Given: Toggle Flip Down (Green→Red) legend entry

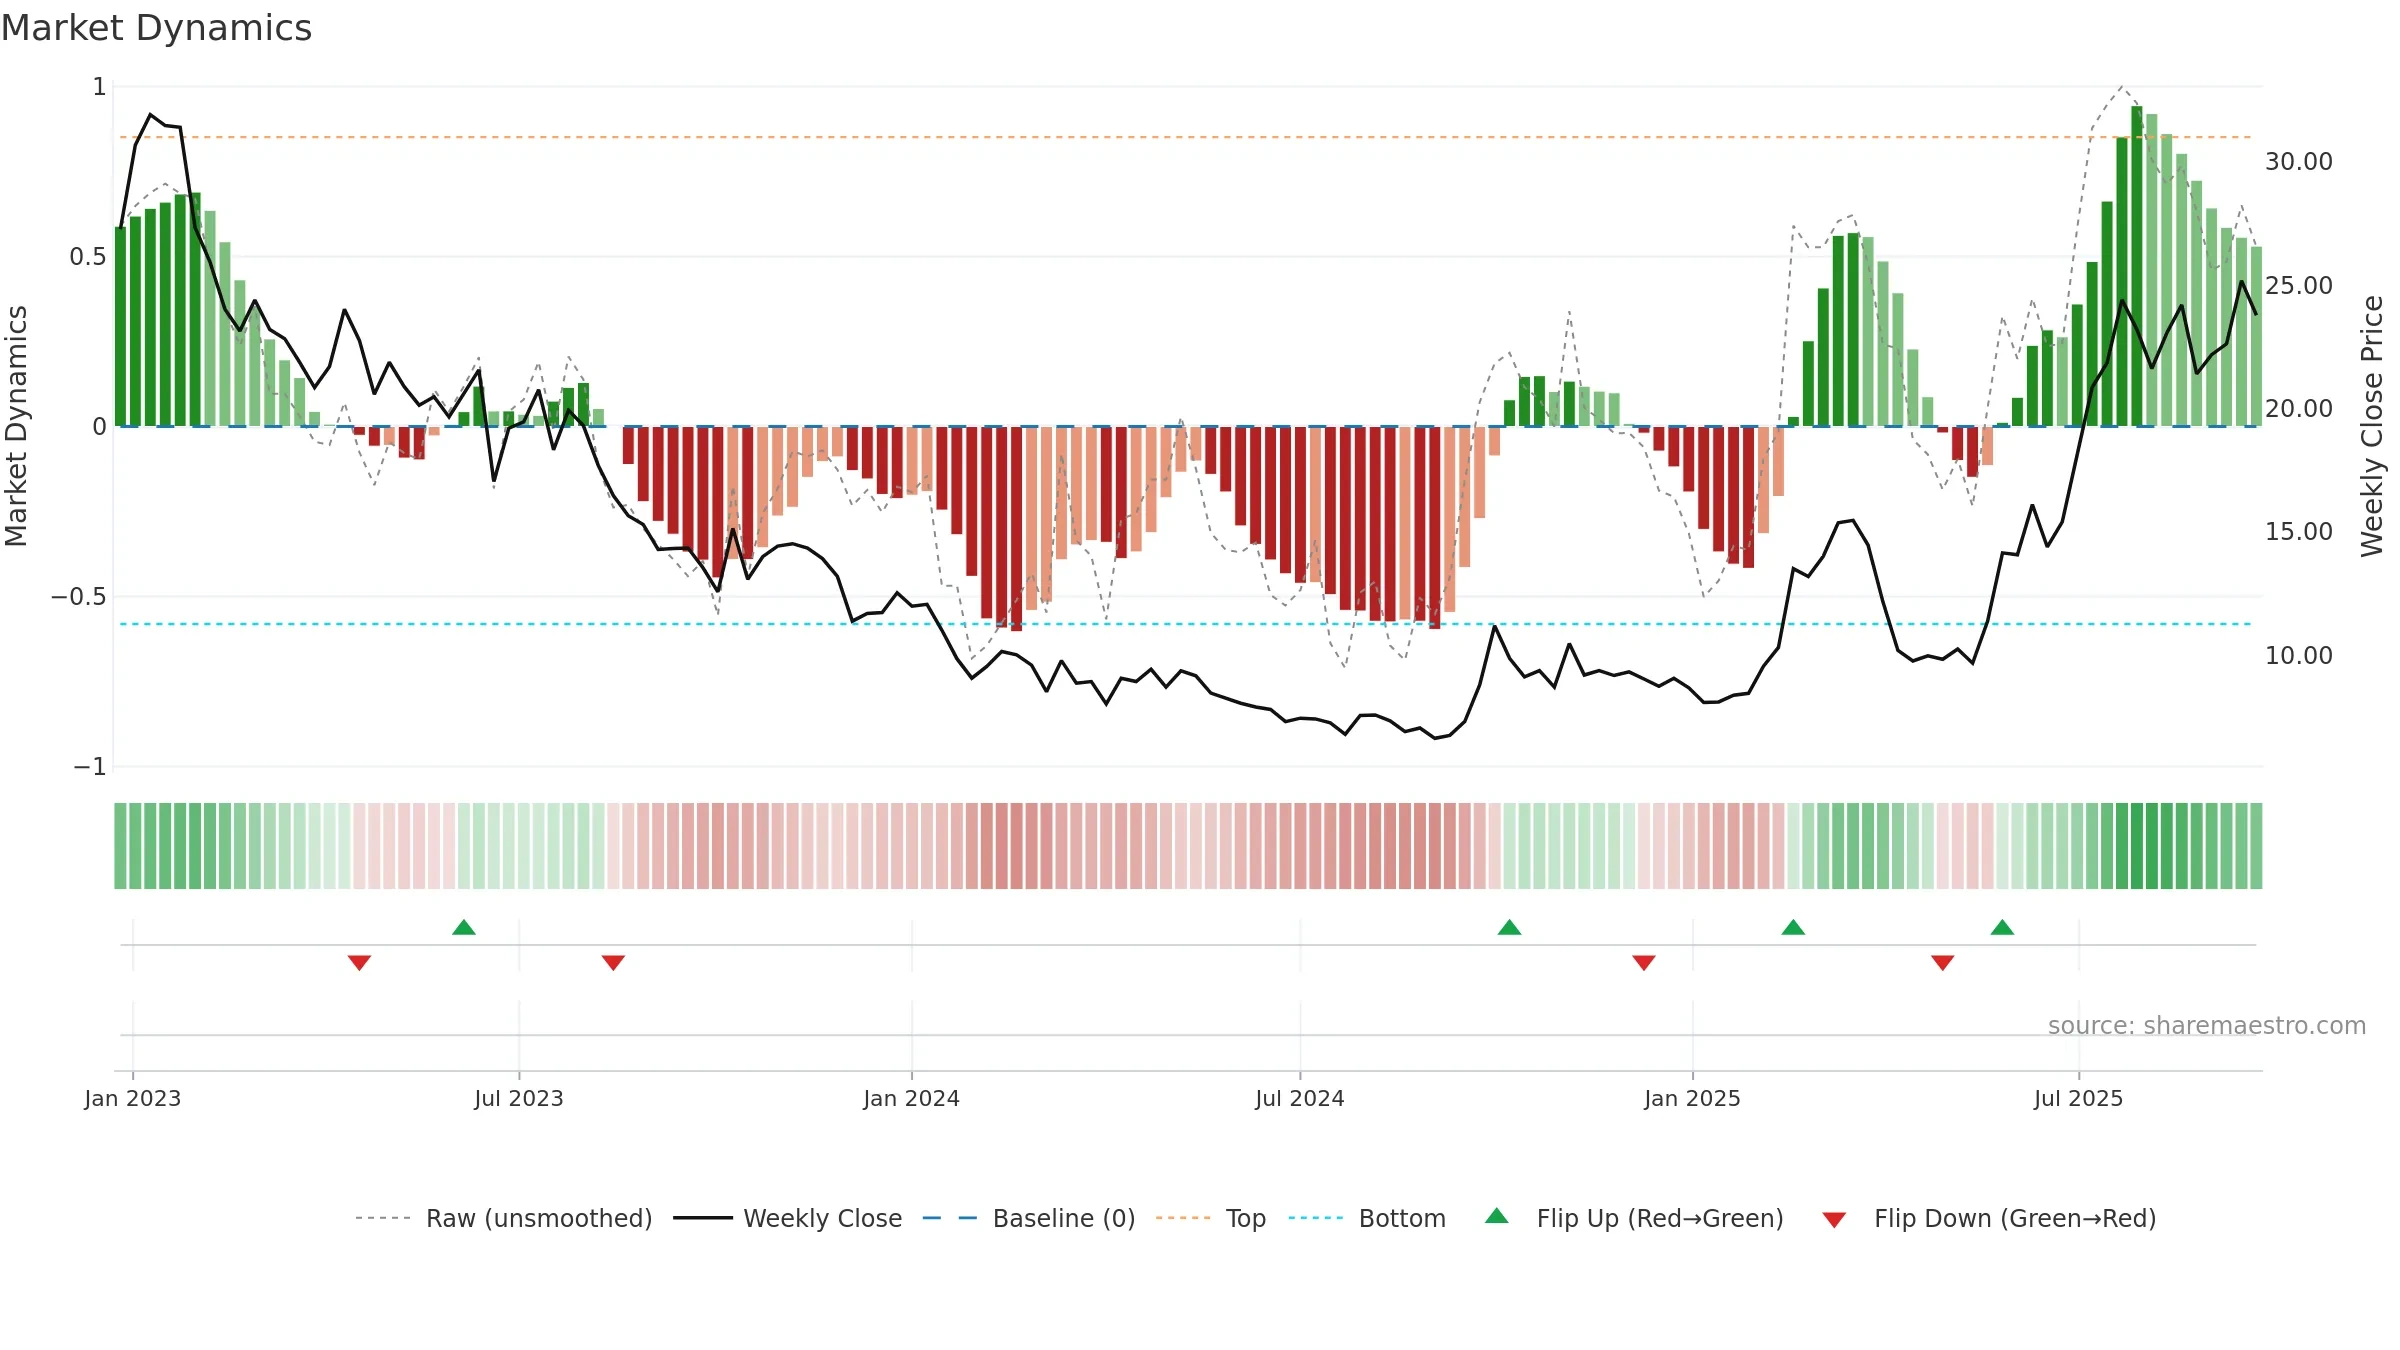Looking at the screenshot, I should 1988,1218.
